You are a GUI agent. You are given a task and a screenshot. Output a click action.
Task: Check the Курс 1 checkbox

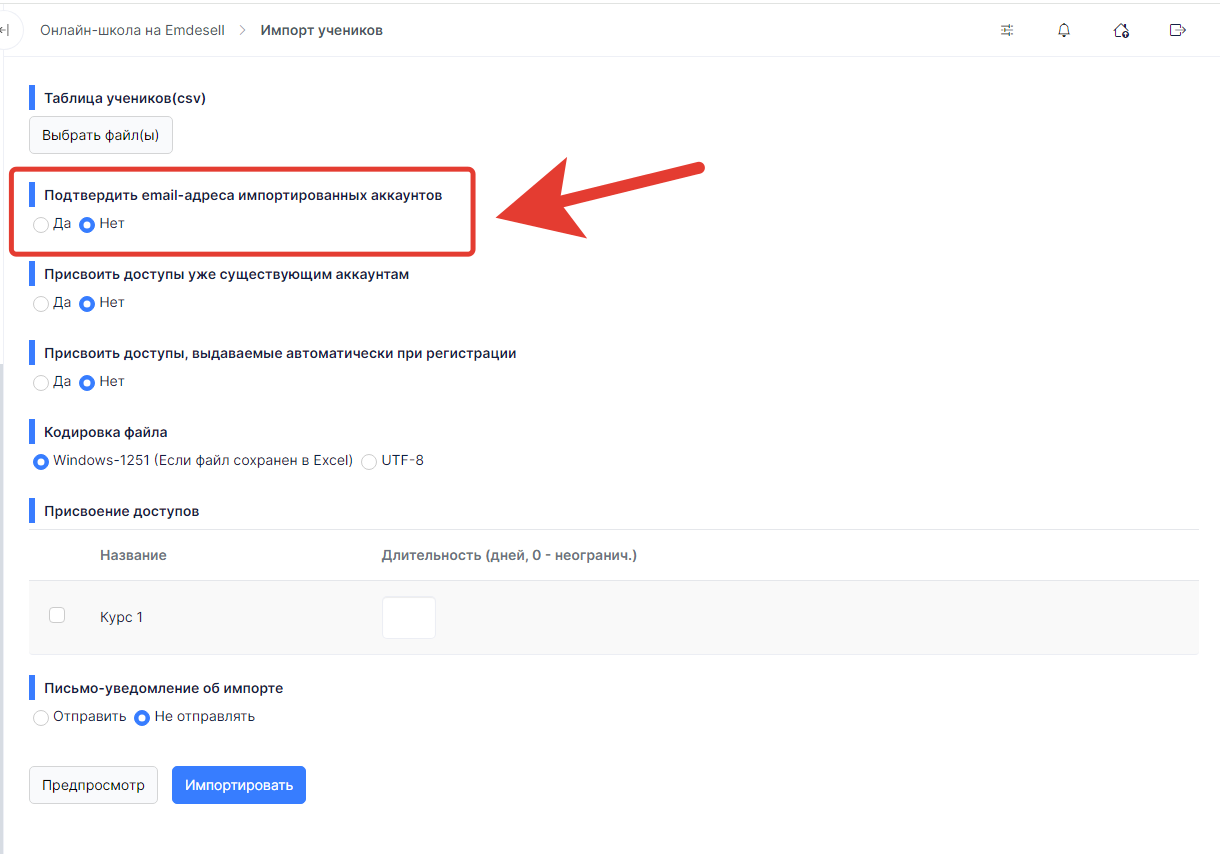[57, 615]
